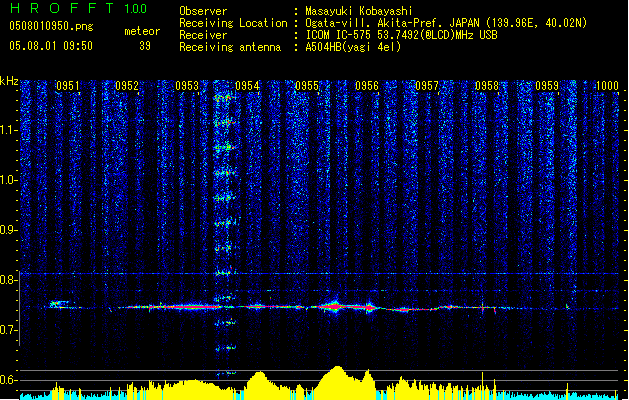Click the 1.1 kHz axis label
This screenshot has width=629, height=400.
click(x=9, y=130)
